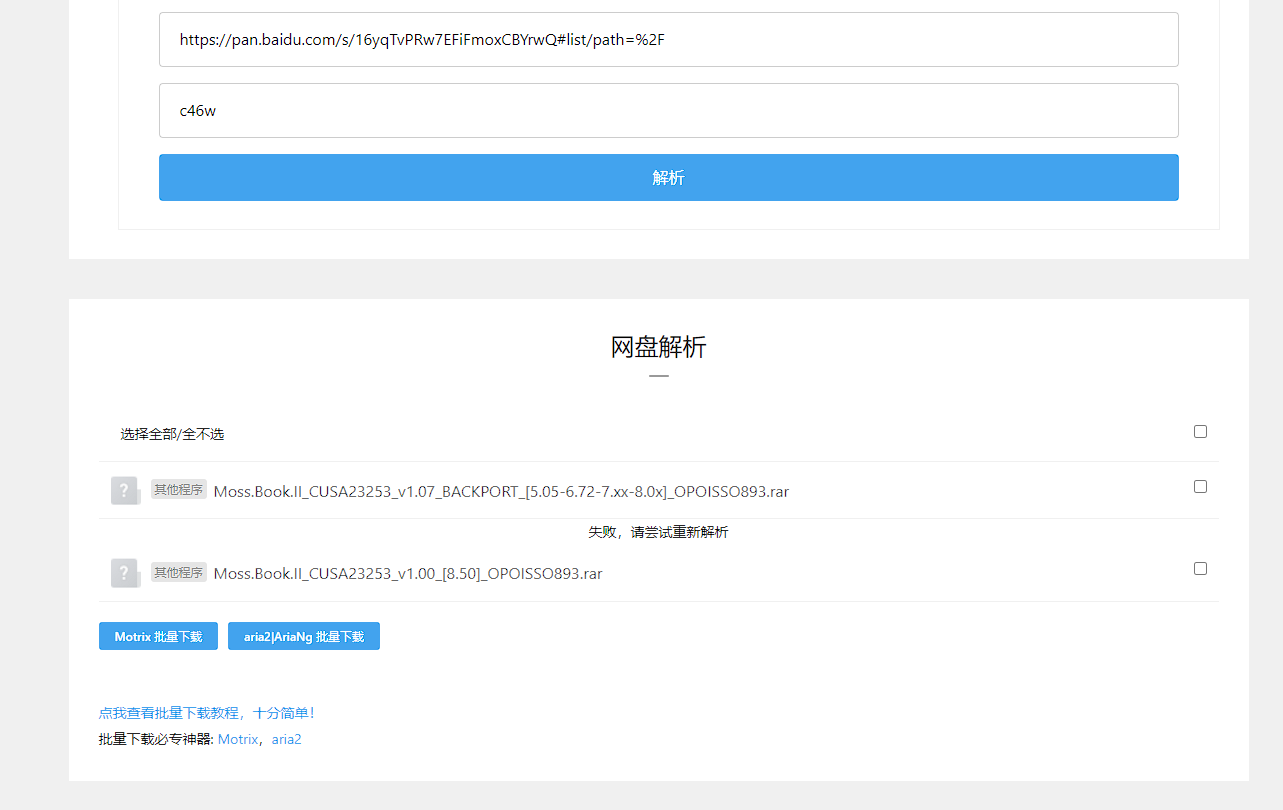Click the 其他程序 tag on the v1.00 [8.50] row
1283x810 pixels.
[179, 572]
